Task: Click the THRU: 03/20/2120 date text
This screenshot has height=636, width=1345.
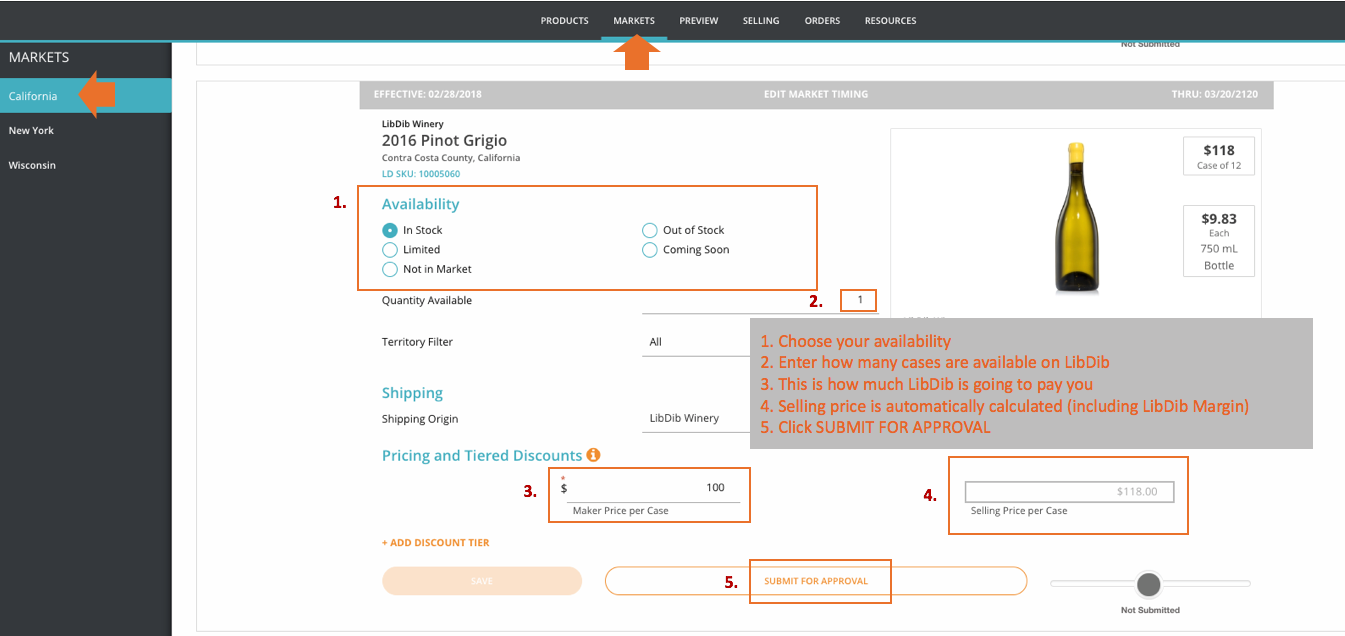Action: [1215, 94]
